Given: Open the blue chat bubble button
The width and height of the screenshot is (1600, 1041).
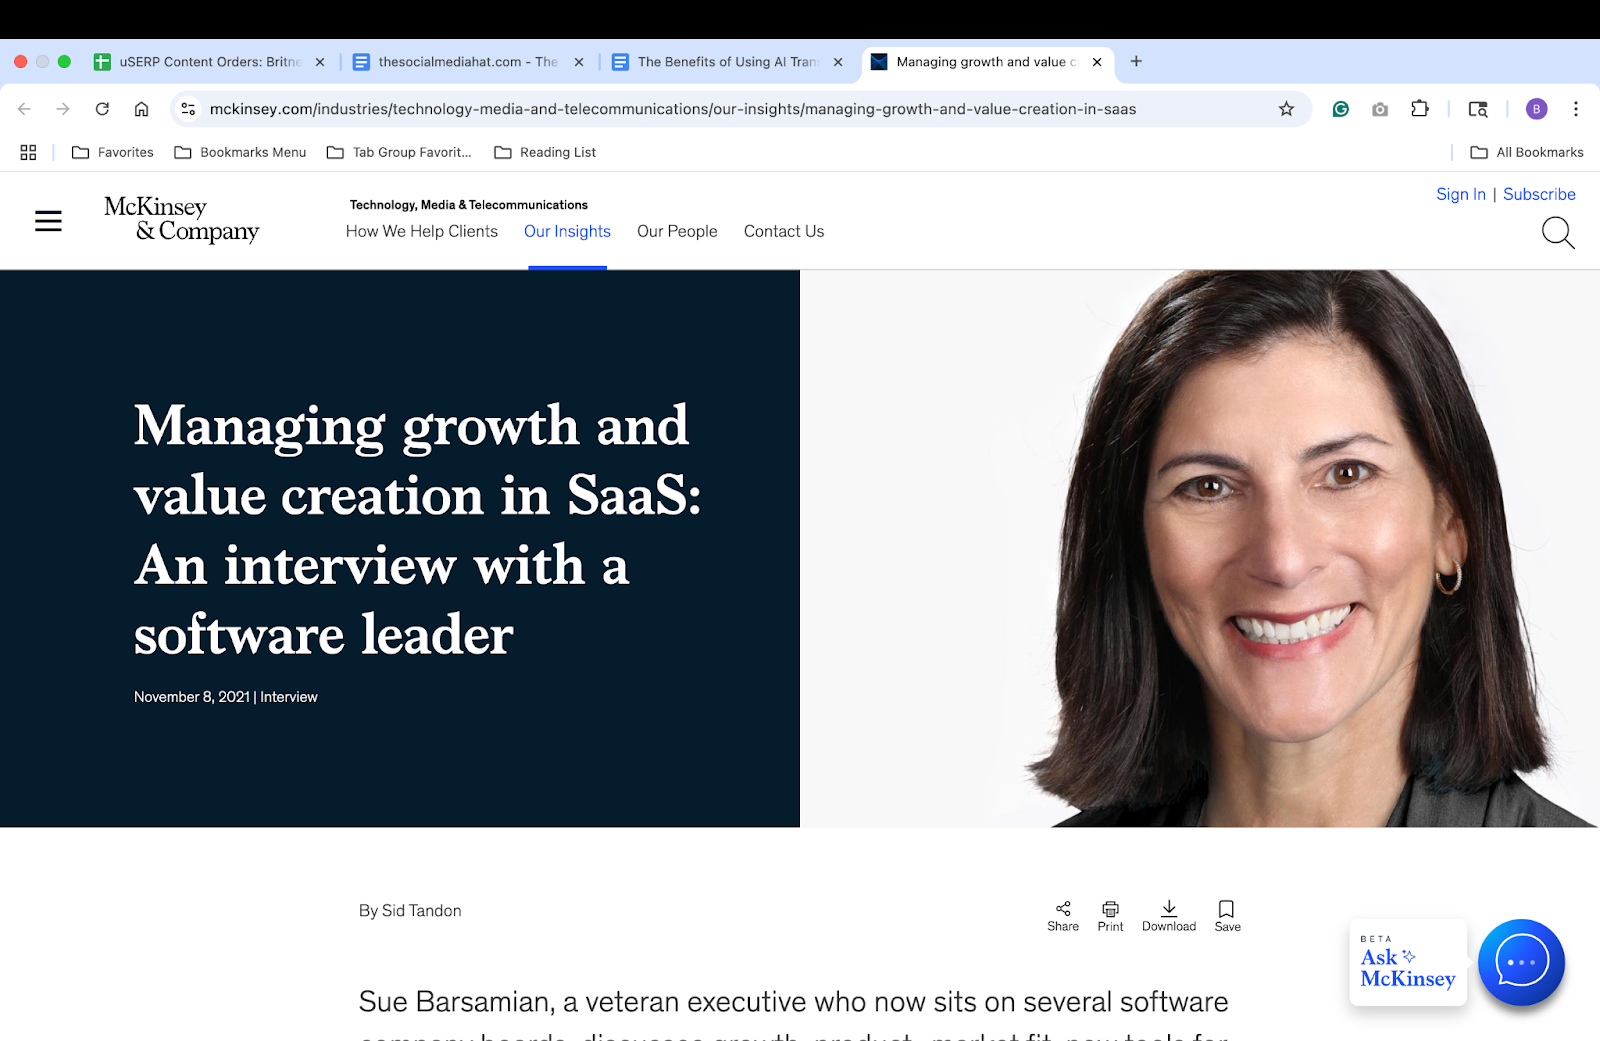Looking at the screenshot, I should pyautogui.click(x=1521, y=962).
